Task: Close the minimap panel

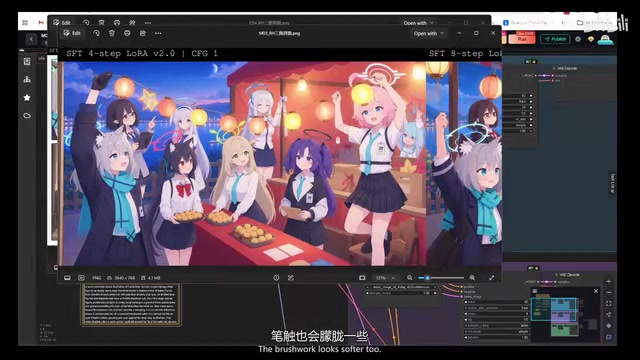Action: pyautogui.click(x=596, y=291)
